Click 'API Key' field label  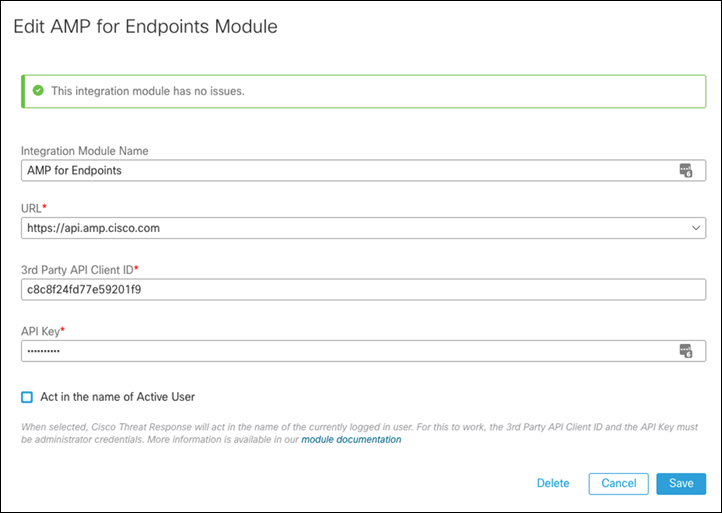point(41,332)
